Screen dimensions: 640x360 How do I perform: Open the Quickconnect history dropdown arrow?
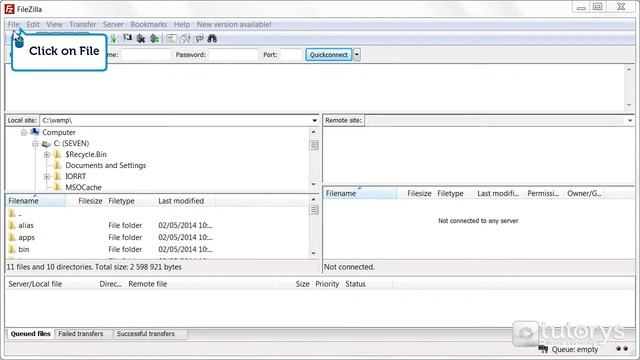point(357,55)
